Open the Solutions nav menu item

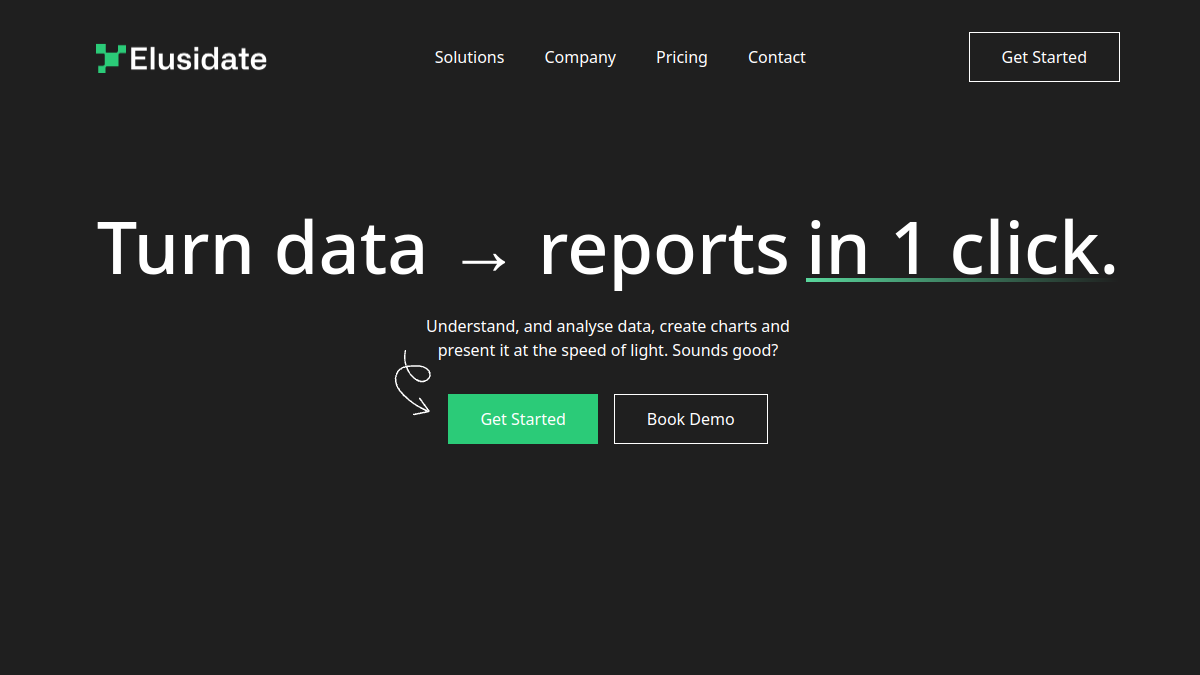[x=469, y=57]
